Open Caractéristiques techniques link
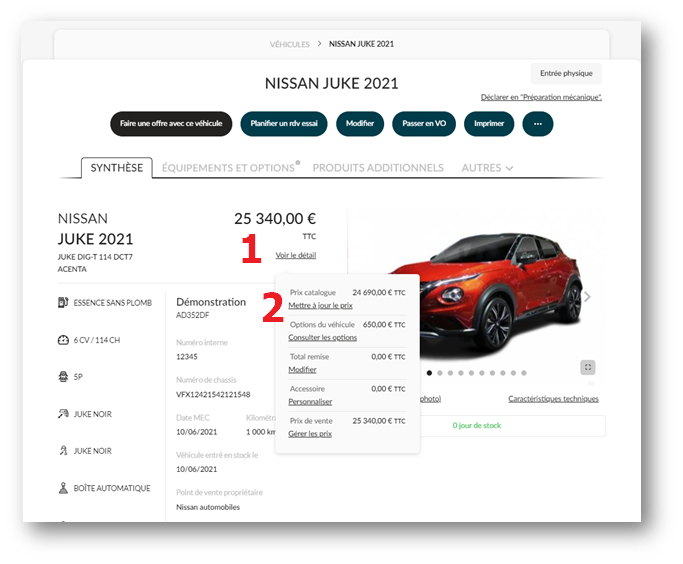This screenshot has width=683, height=564. pos(553,399)
